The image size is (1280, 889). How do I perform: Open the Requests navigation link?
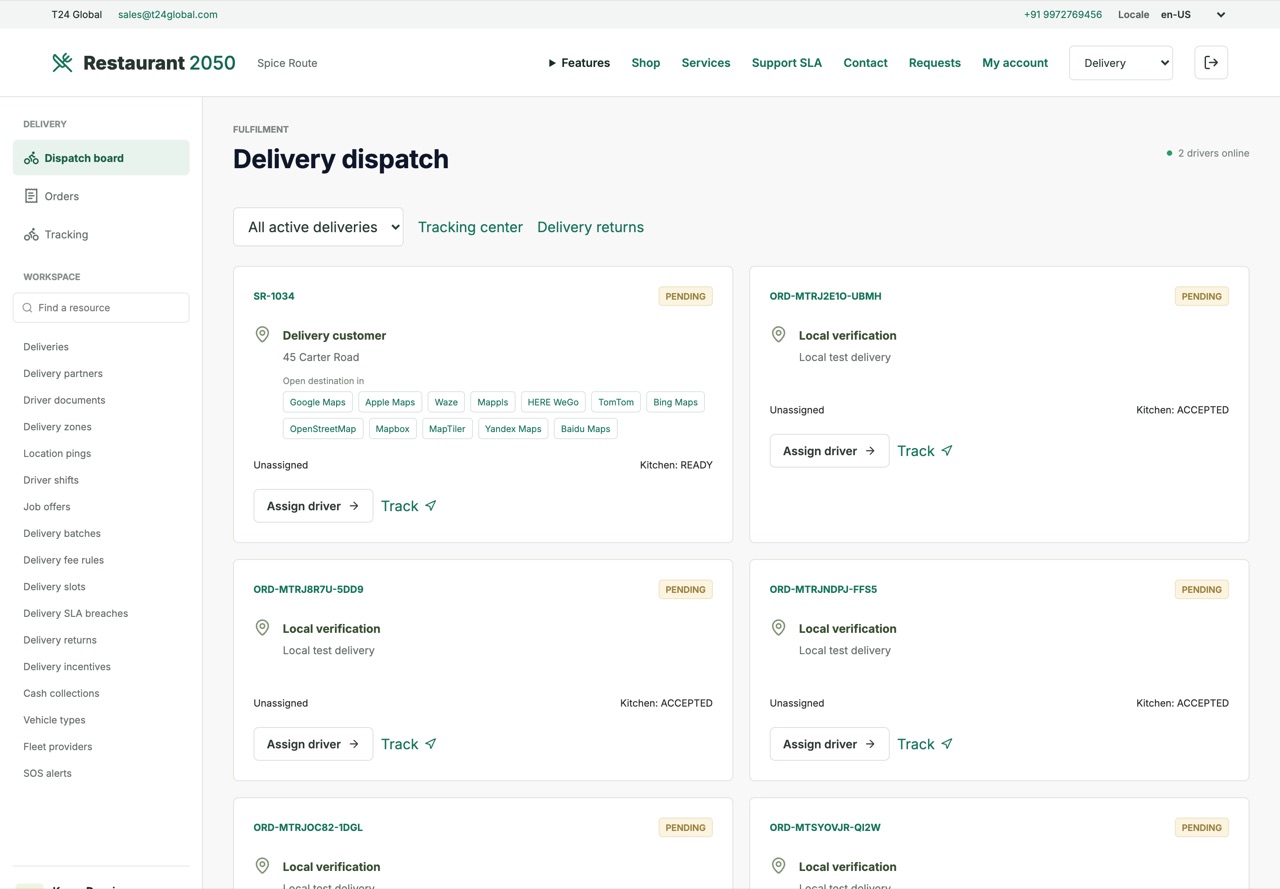coord(935,63)
